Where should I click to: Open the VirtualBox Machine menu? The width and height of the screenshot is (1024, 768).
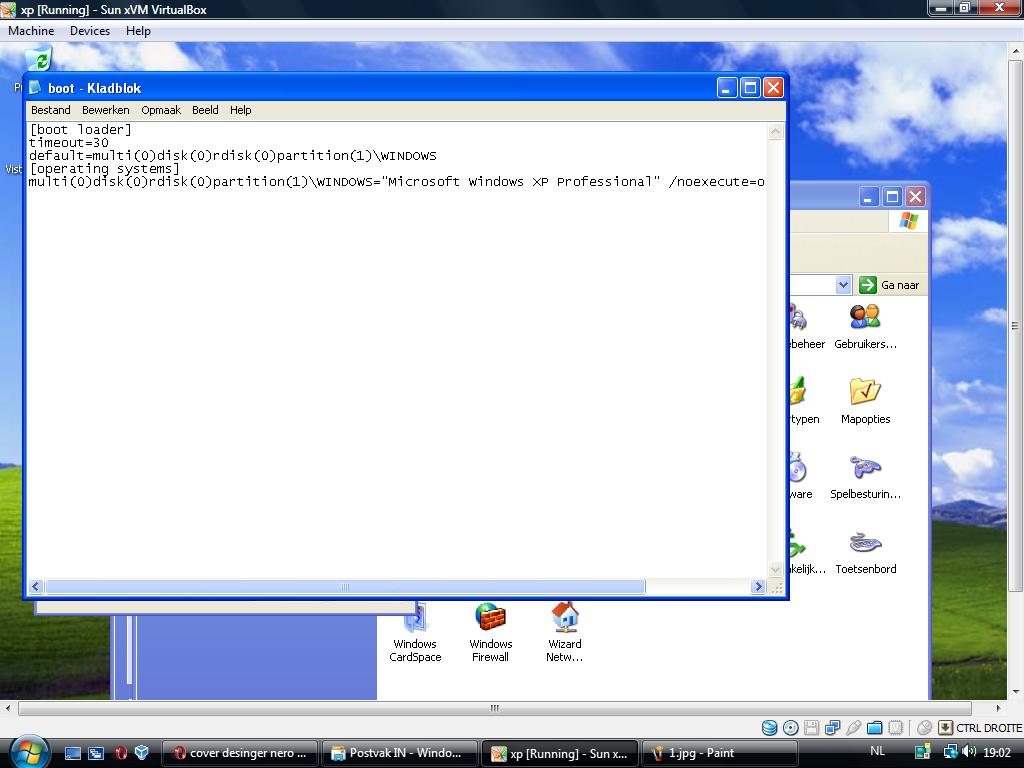31,31
